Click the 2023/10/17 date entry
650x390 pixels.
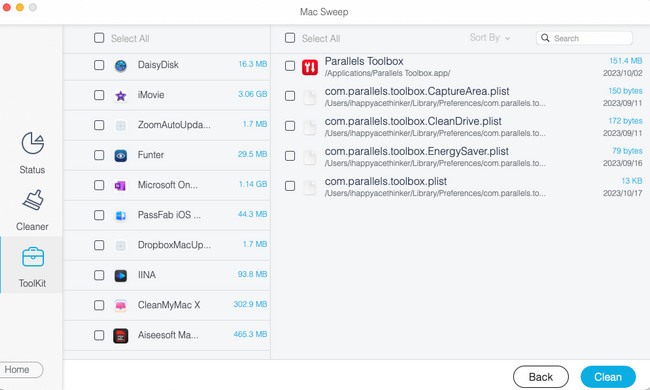coord(623,193)
